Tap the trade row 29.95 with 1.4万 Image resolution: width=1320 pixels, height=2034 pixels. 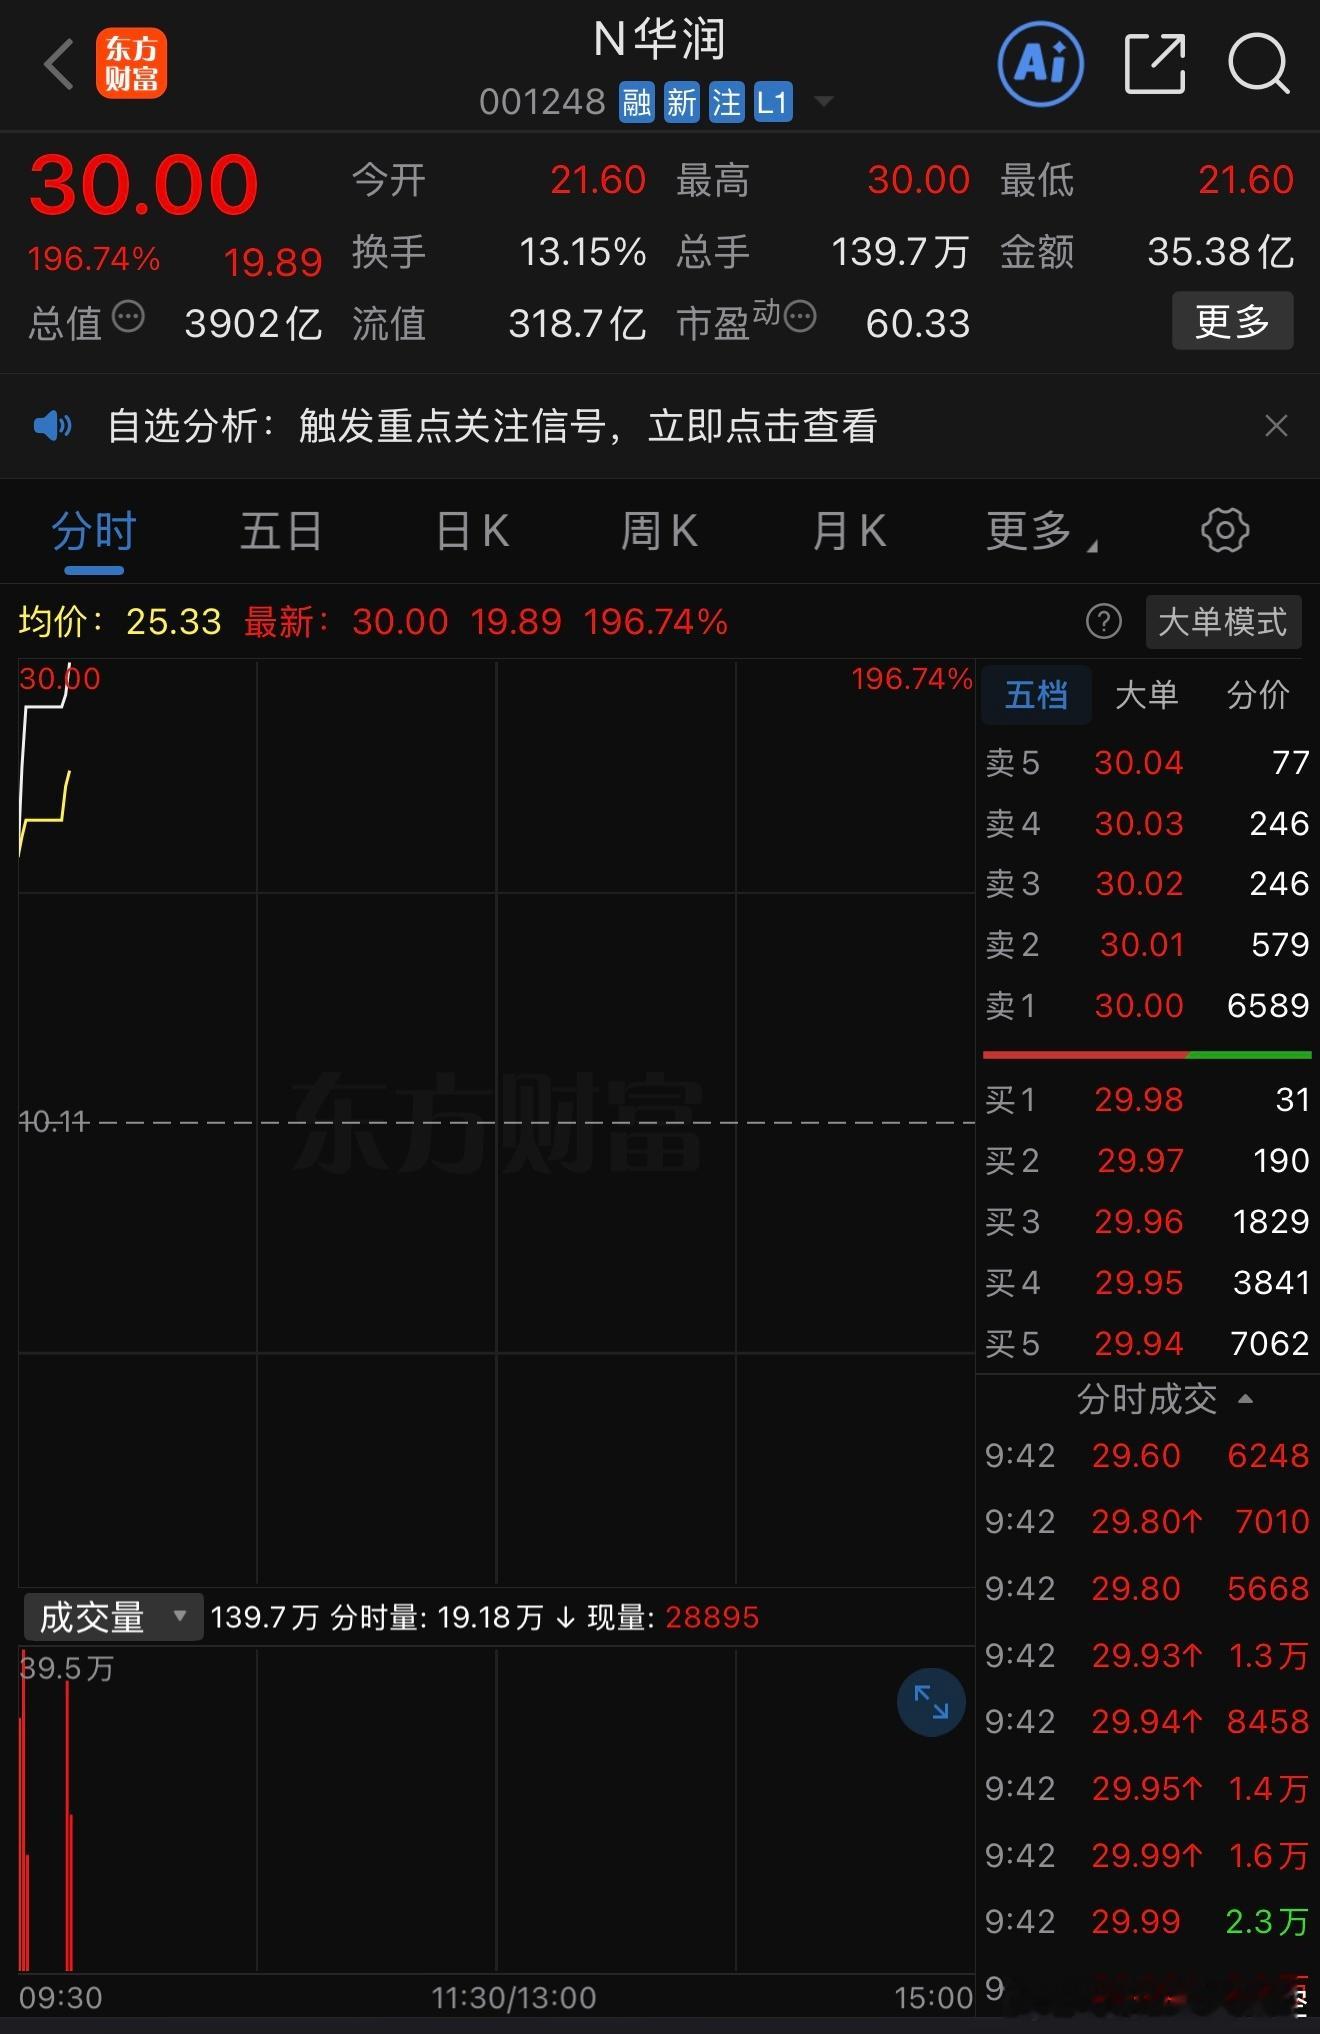coord(1146,1789)
